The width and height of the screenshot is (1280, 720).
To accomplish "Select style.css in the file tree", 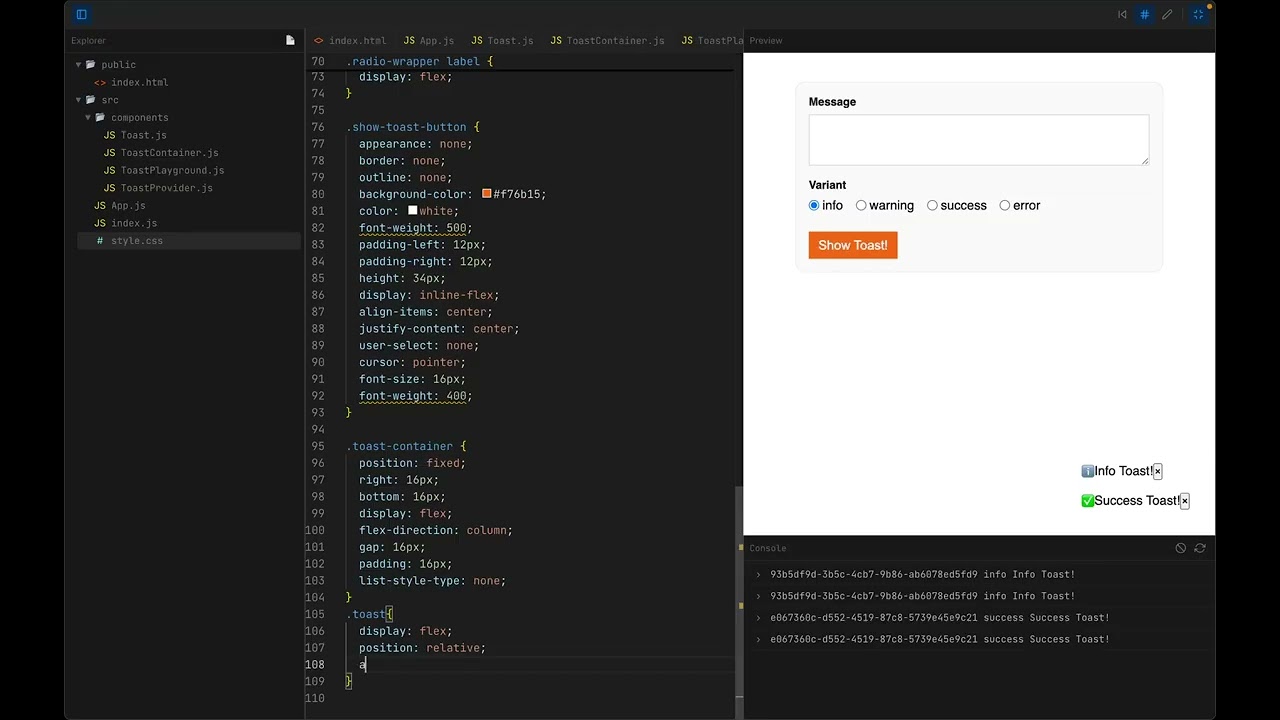I will [137, 241].
